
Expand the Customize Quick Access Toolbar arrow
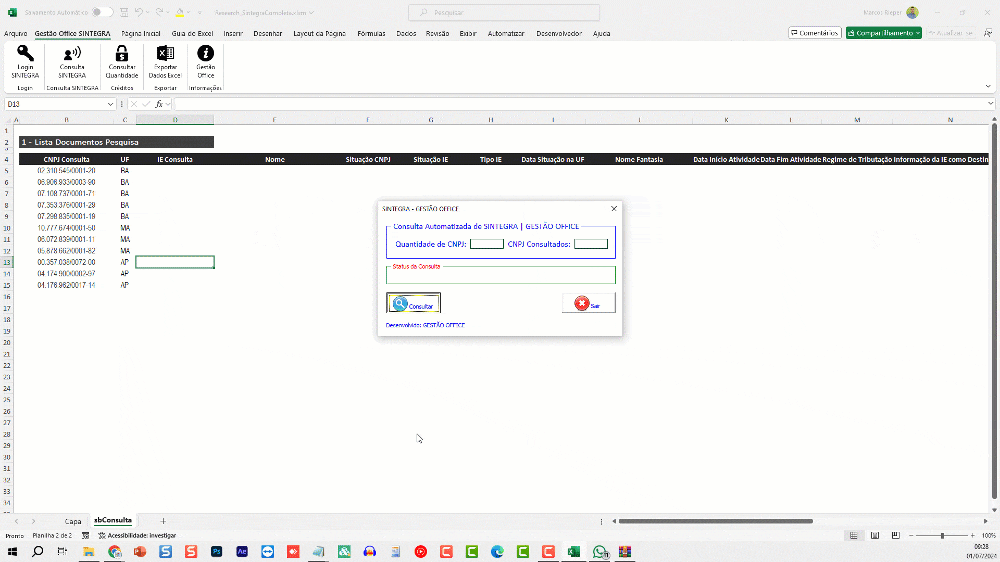(200, 12)
